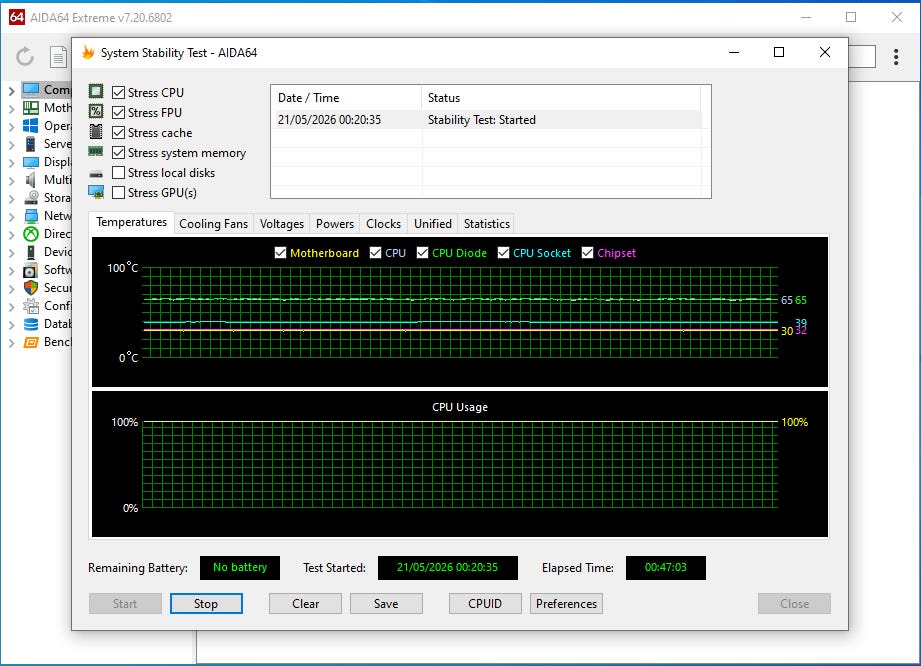Select the Network icon in the sidebar

(x=31, y=216)
